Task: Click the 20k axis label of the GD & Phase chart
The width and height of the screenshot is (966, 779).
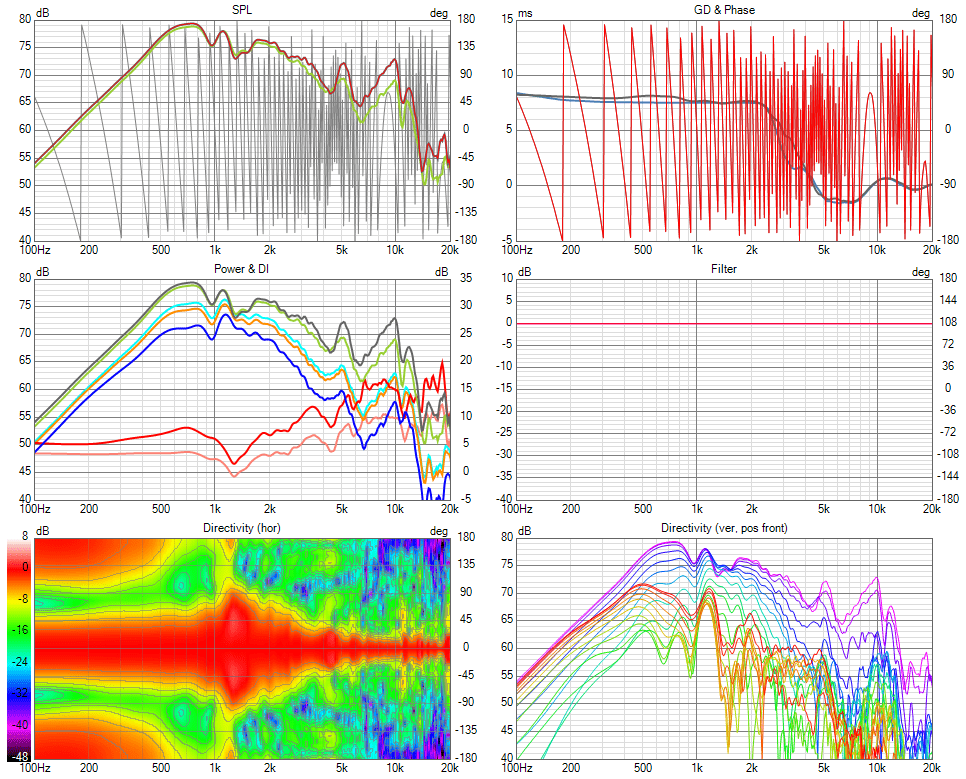Action: click(932, 250)
